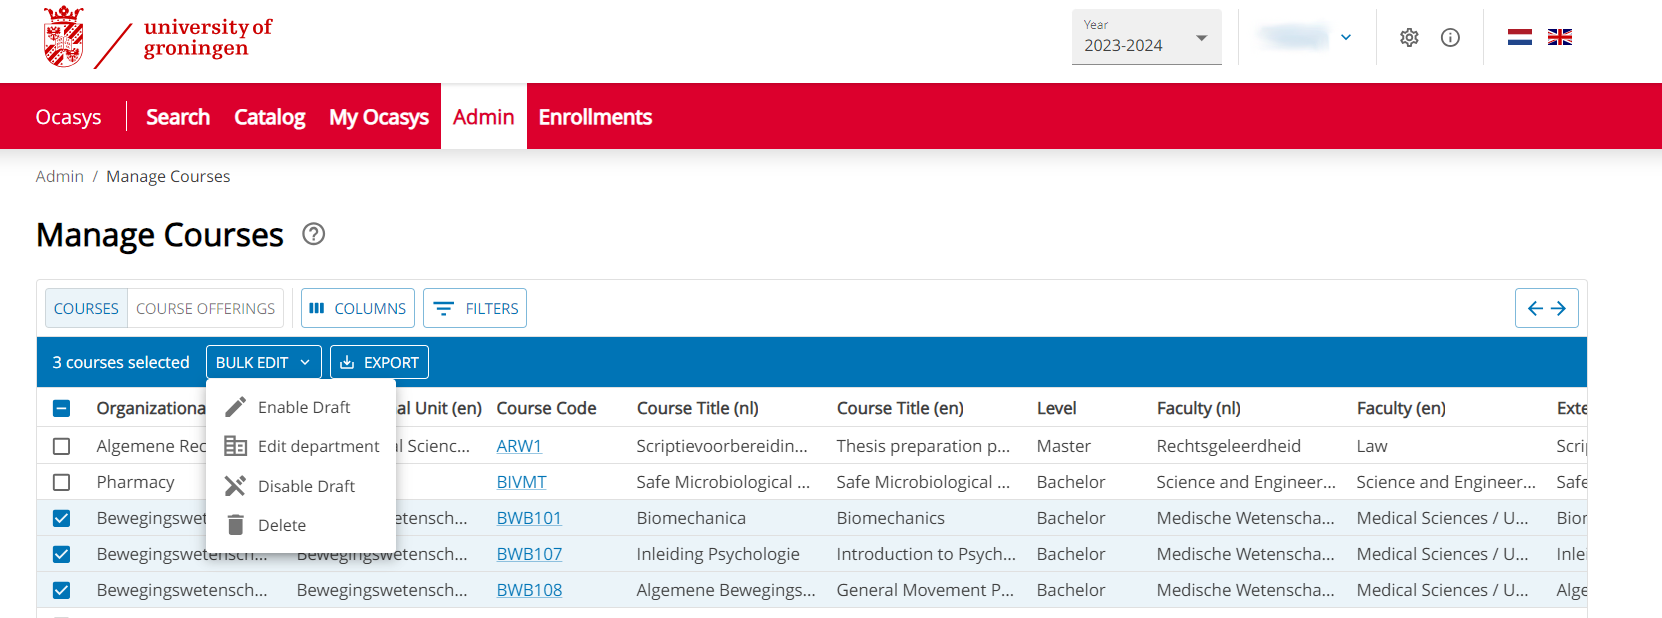Check the Pharmacy row checkbox
The image size is (1662, 618).
coord(62,482)
